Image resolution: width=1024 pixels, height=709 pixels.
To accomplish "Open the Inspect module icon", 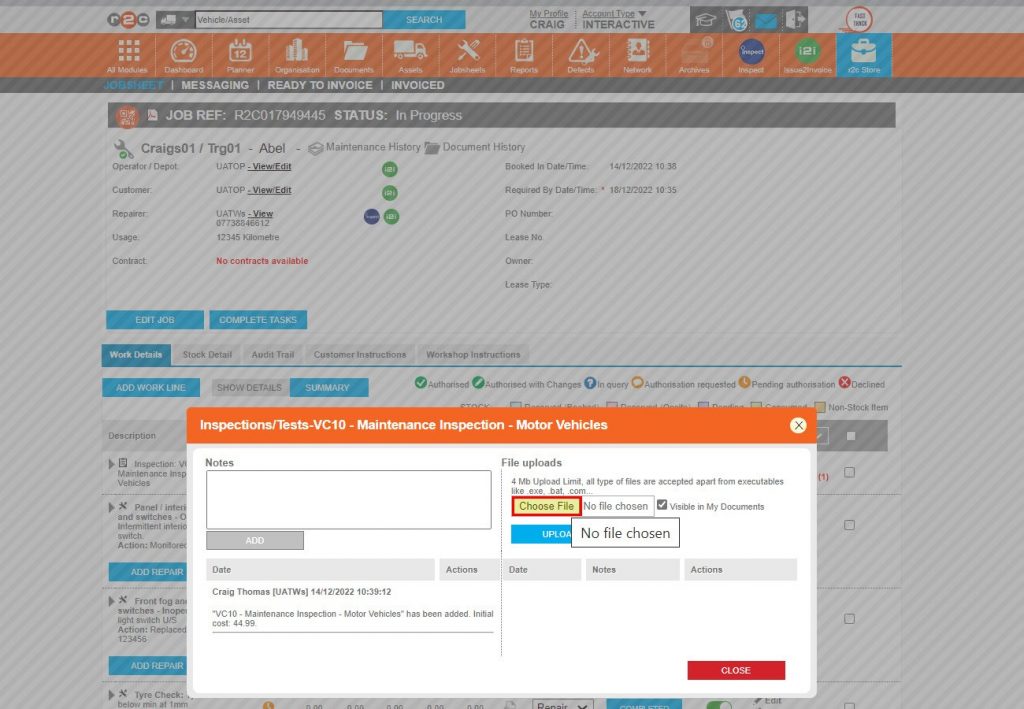I will (751, 52).
